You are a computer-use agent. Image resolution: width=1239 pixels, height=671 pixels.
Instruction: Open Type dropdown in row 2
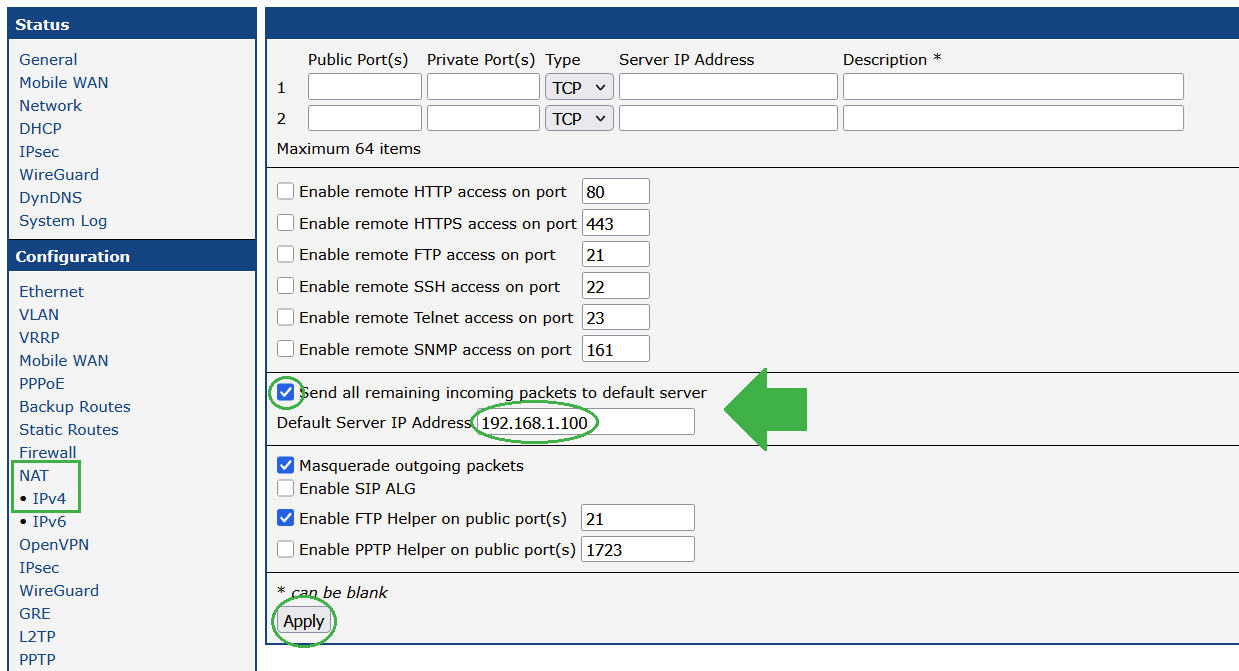tap(579, 118)
